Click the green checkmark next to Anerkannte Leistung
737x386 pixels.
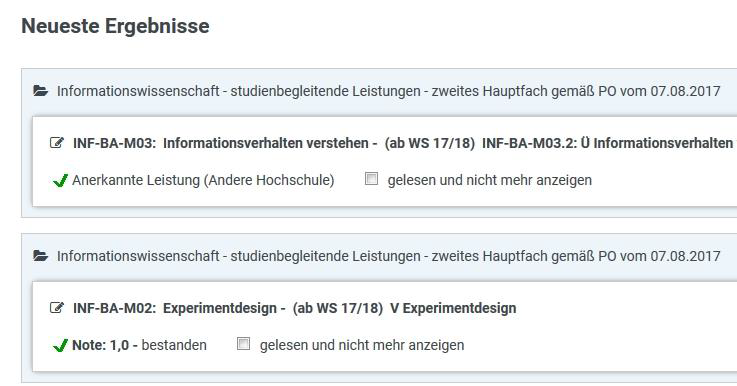[60, 180]
